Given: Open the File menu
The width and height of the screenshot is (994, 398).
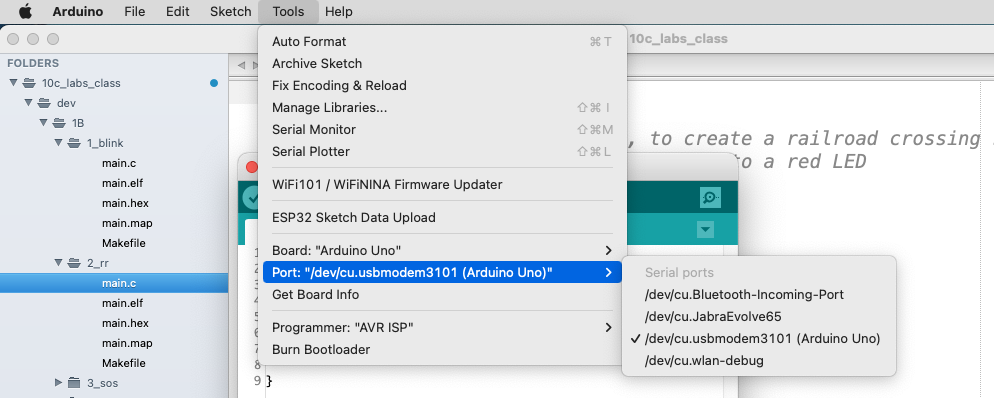Looking at the screenshot, I should click(134, 11).
